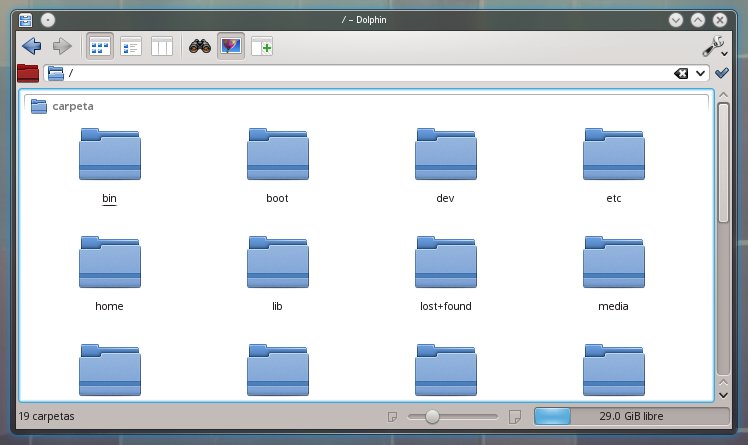Viewport: 748px width, 445px height.
Task: Clear the location bar text
Action: click(x=681, y=73)
